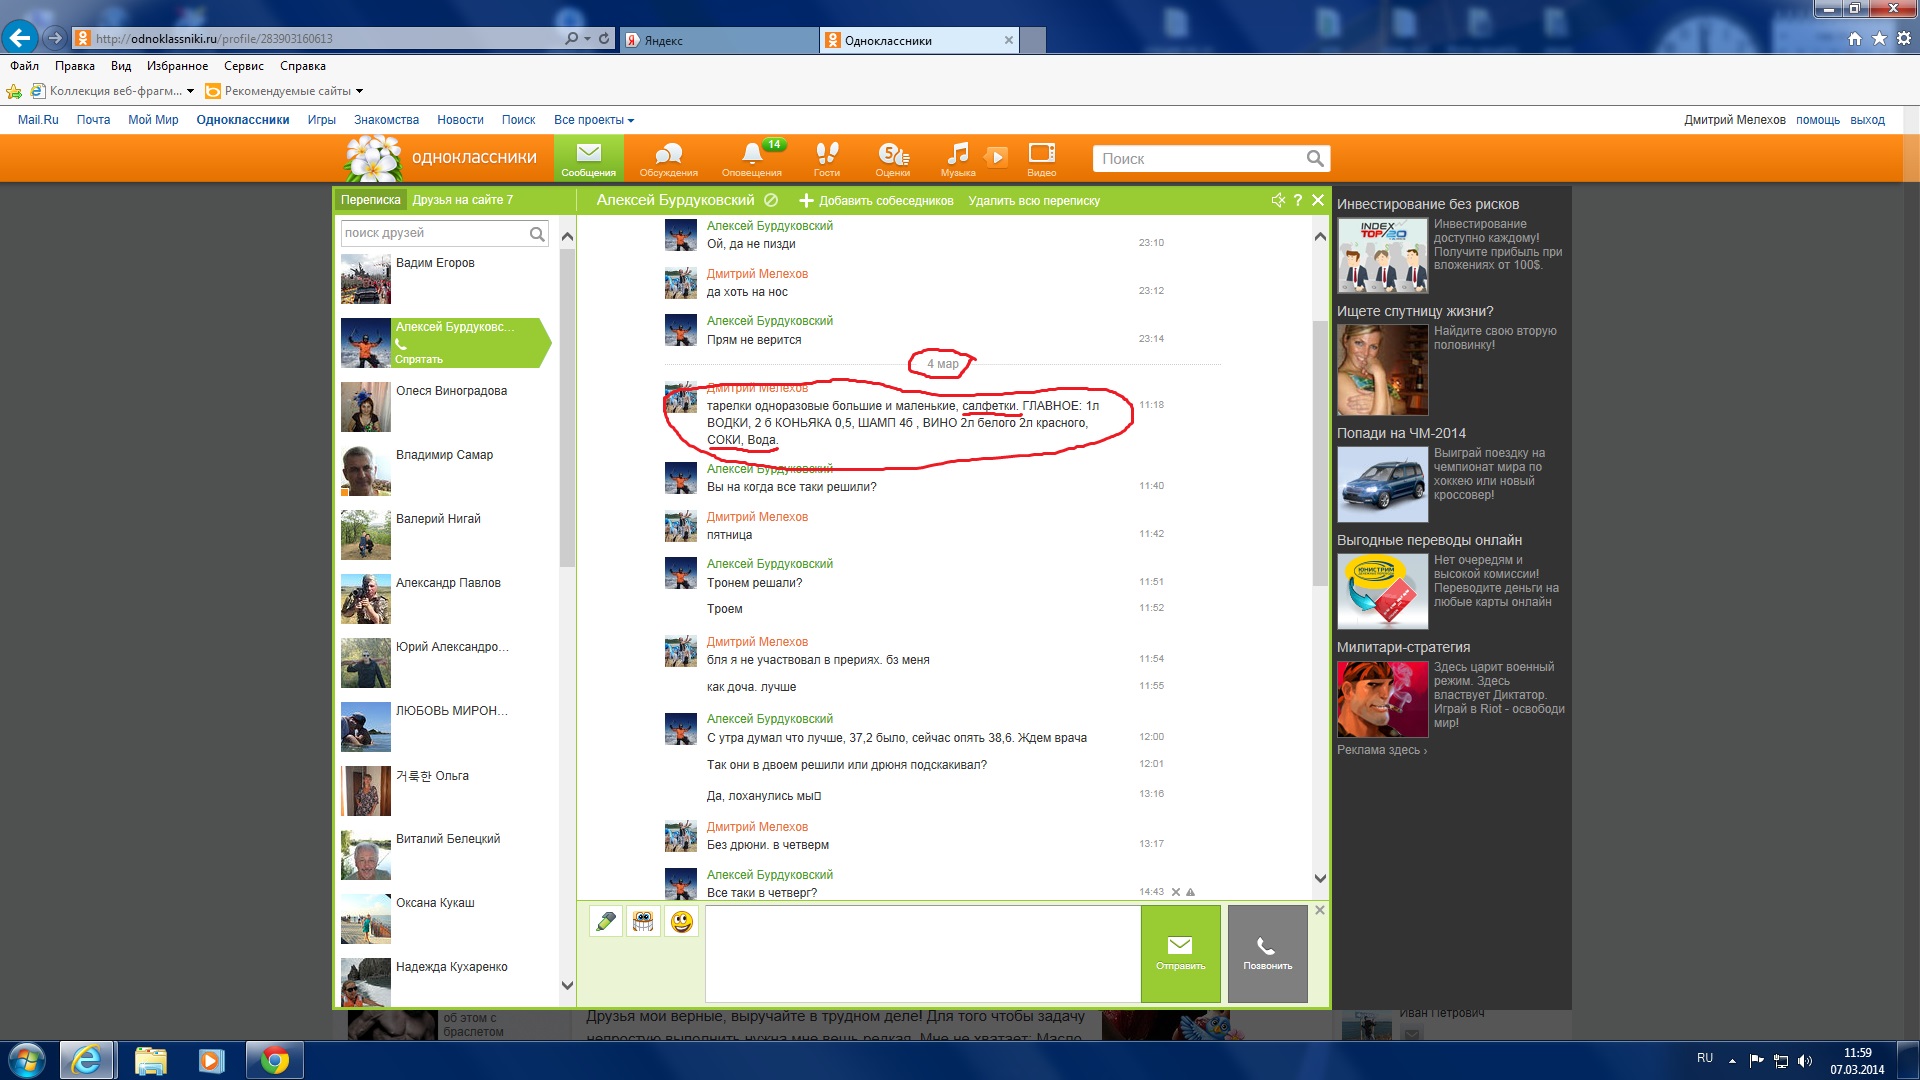The image size is (1920, 1080).
Task: Click the smiley emoticon picker
Action: click(681, 922)
